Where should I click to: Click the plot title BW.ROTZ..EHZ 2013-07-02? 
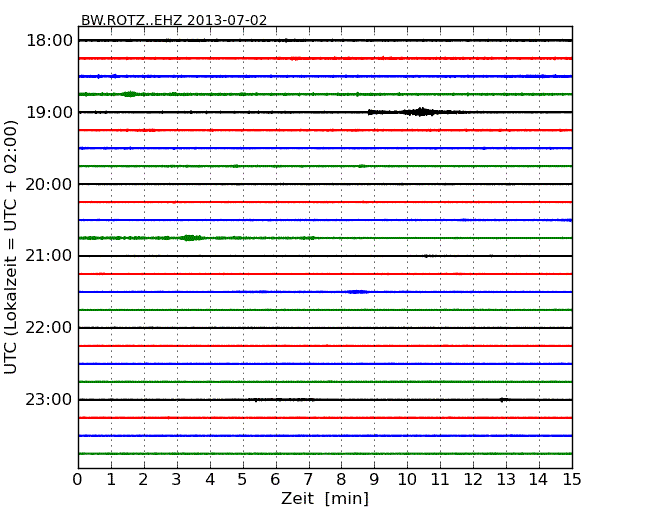click(174, 20)
